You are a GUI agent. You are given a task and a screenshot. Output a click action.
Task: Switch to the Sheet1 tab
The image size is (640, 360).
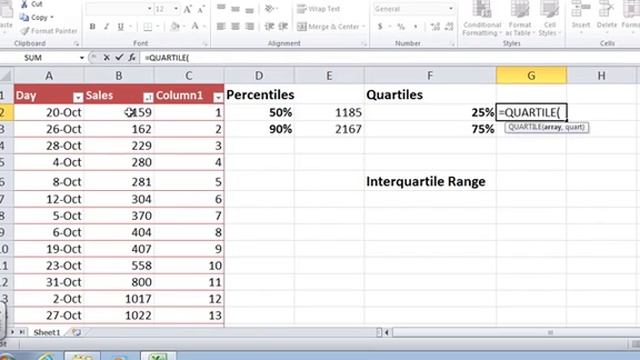tap(47, 332)
